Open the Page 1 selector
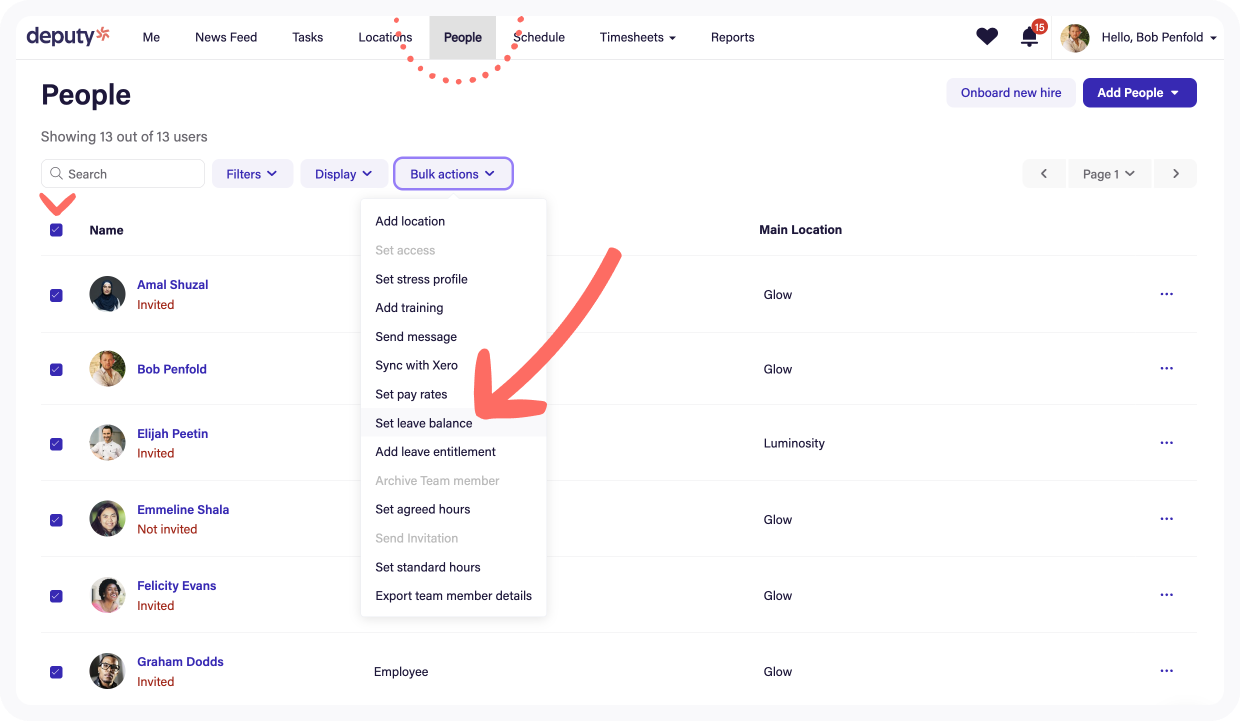1240x721 pixels. (1109, 174)
